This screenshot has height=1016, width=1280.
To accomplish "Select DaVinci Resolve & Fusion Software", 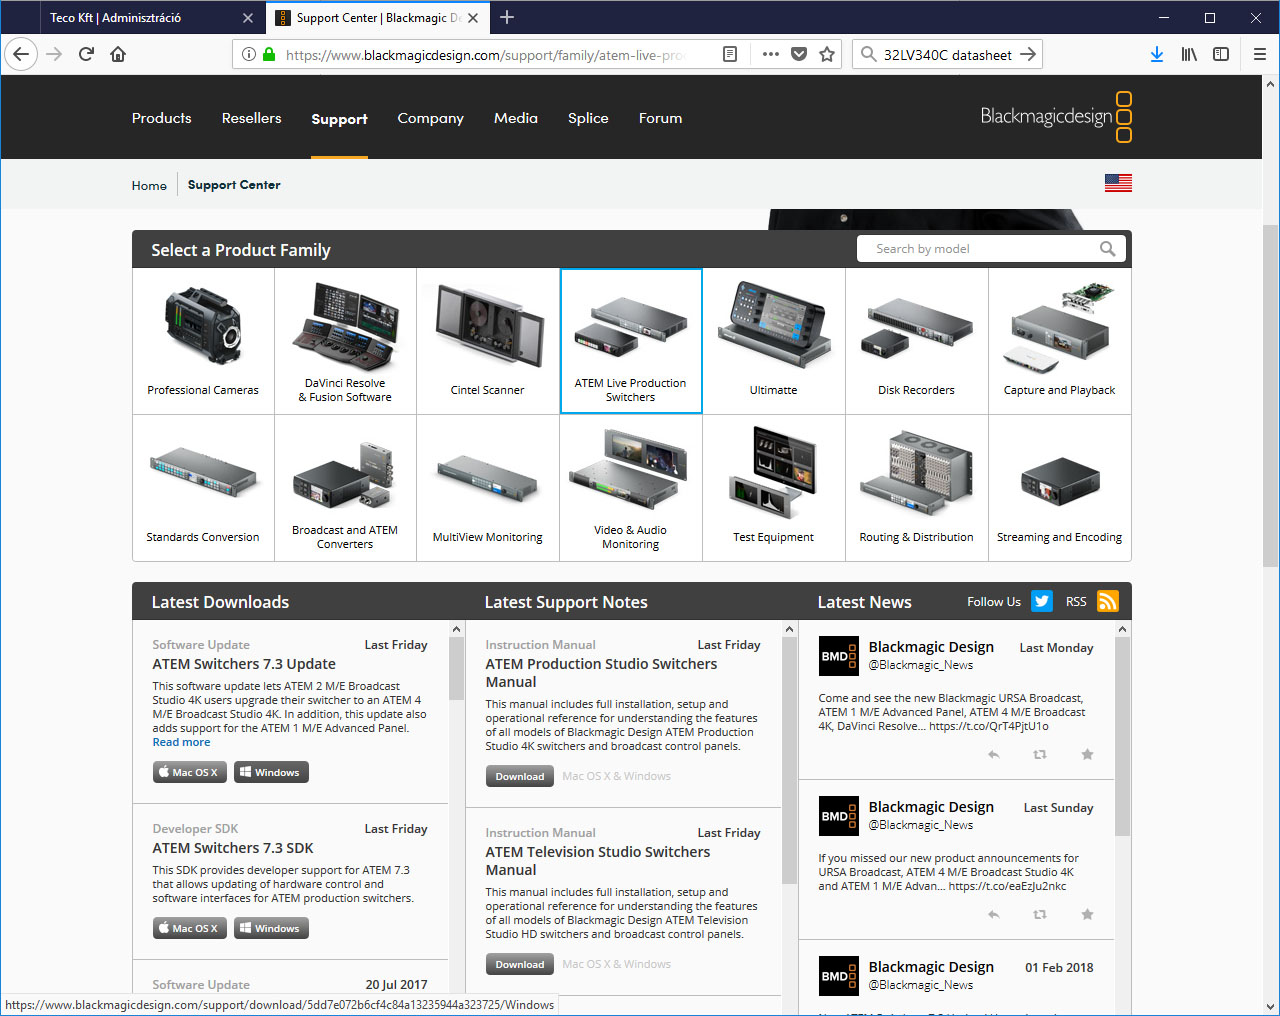I will pyautogui.click(x=345, y=341).
